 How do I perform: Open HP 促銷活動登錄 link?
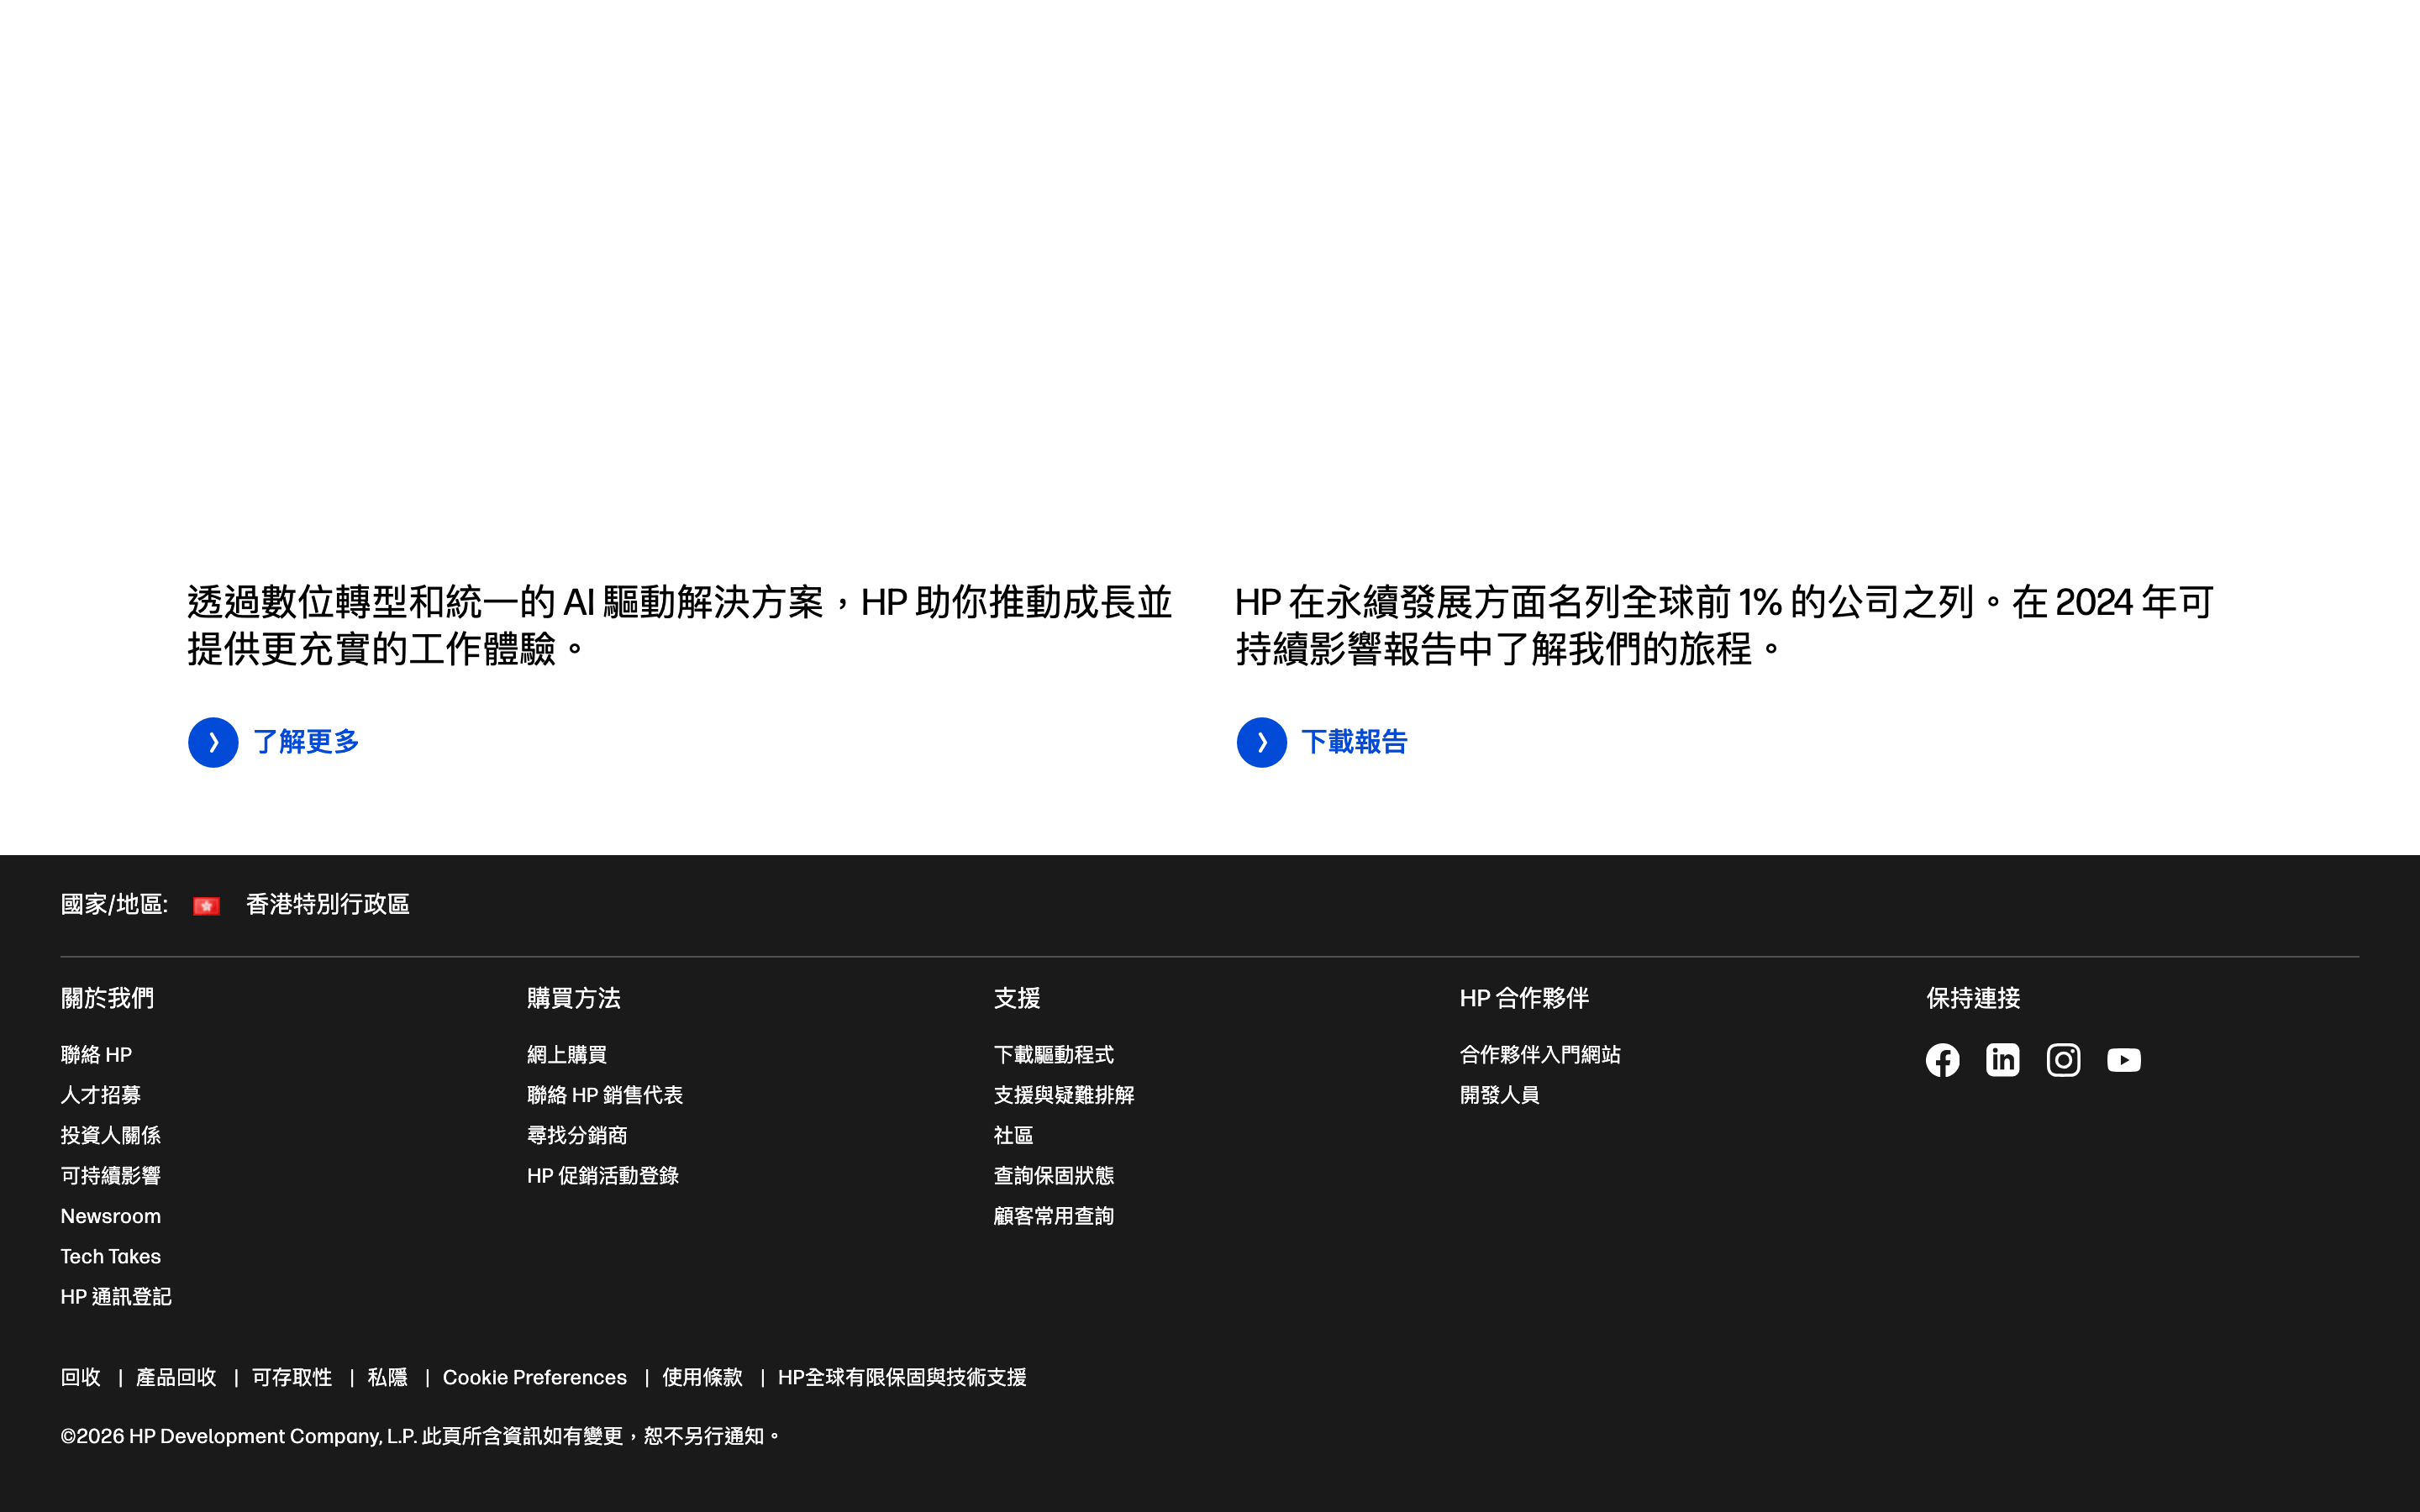pyautogui.click(x=603, y=1176)
